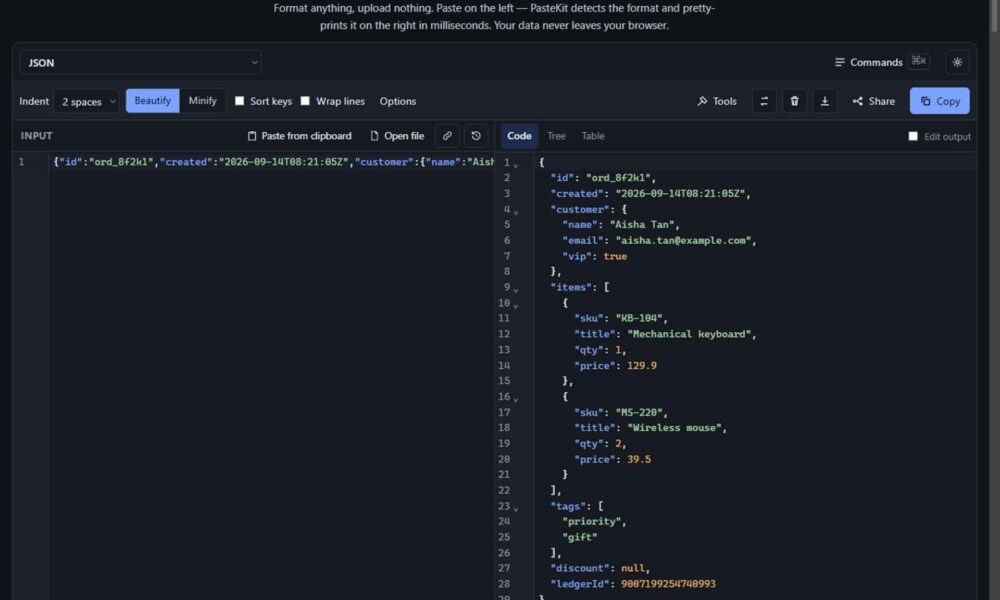Image resolution: width=1000 pixels, height=600 pixels.
Task: Open the Indent 2 spaces dropdown
Action: pyautogui.click(x=87, y=101)
